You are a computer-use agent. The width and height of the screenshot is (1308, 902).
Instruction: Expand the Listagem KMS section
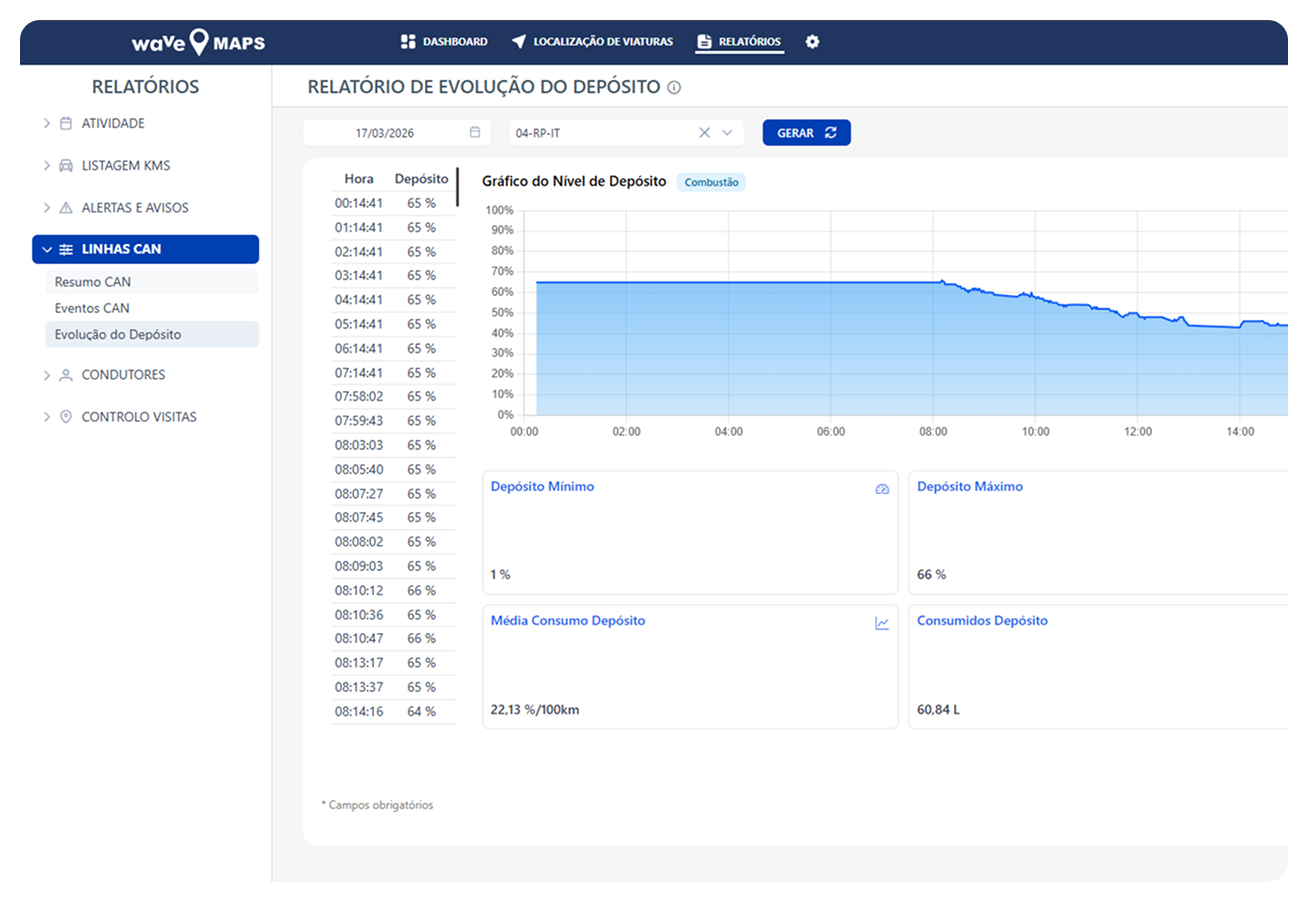(x=47, y=165)
